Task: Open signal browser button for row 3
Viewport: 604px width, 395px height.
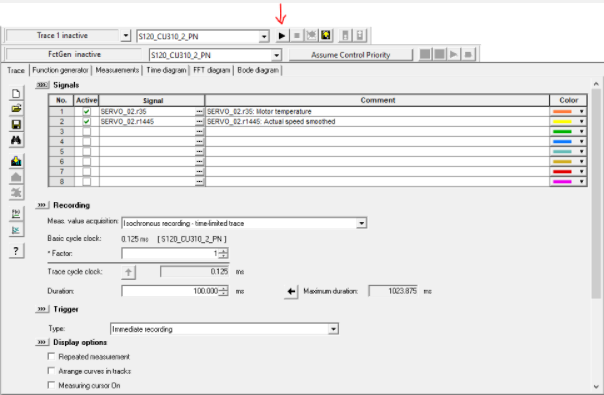Action: click(199, 131)
